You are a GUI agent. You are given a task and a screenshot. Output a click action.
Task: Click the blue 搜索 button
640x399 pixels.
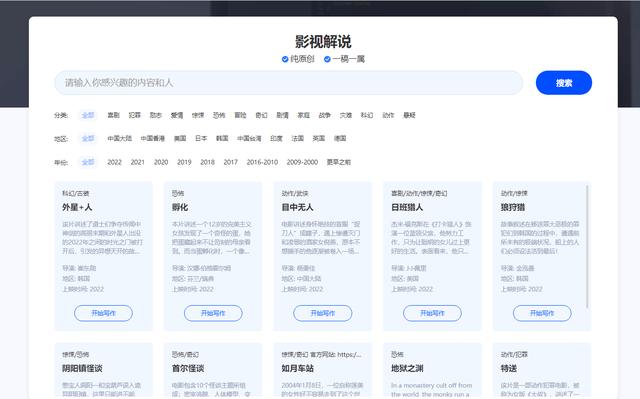coord(564,83)
